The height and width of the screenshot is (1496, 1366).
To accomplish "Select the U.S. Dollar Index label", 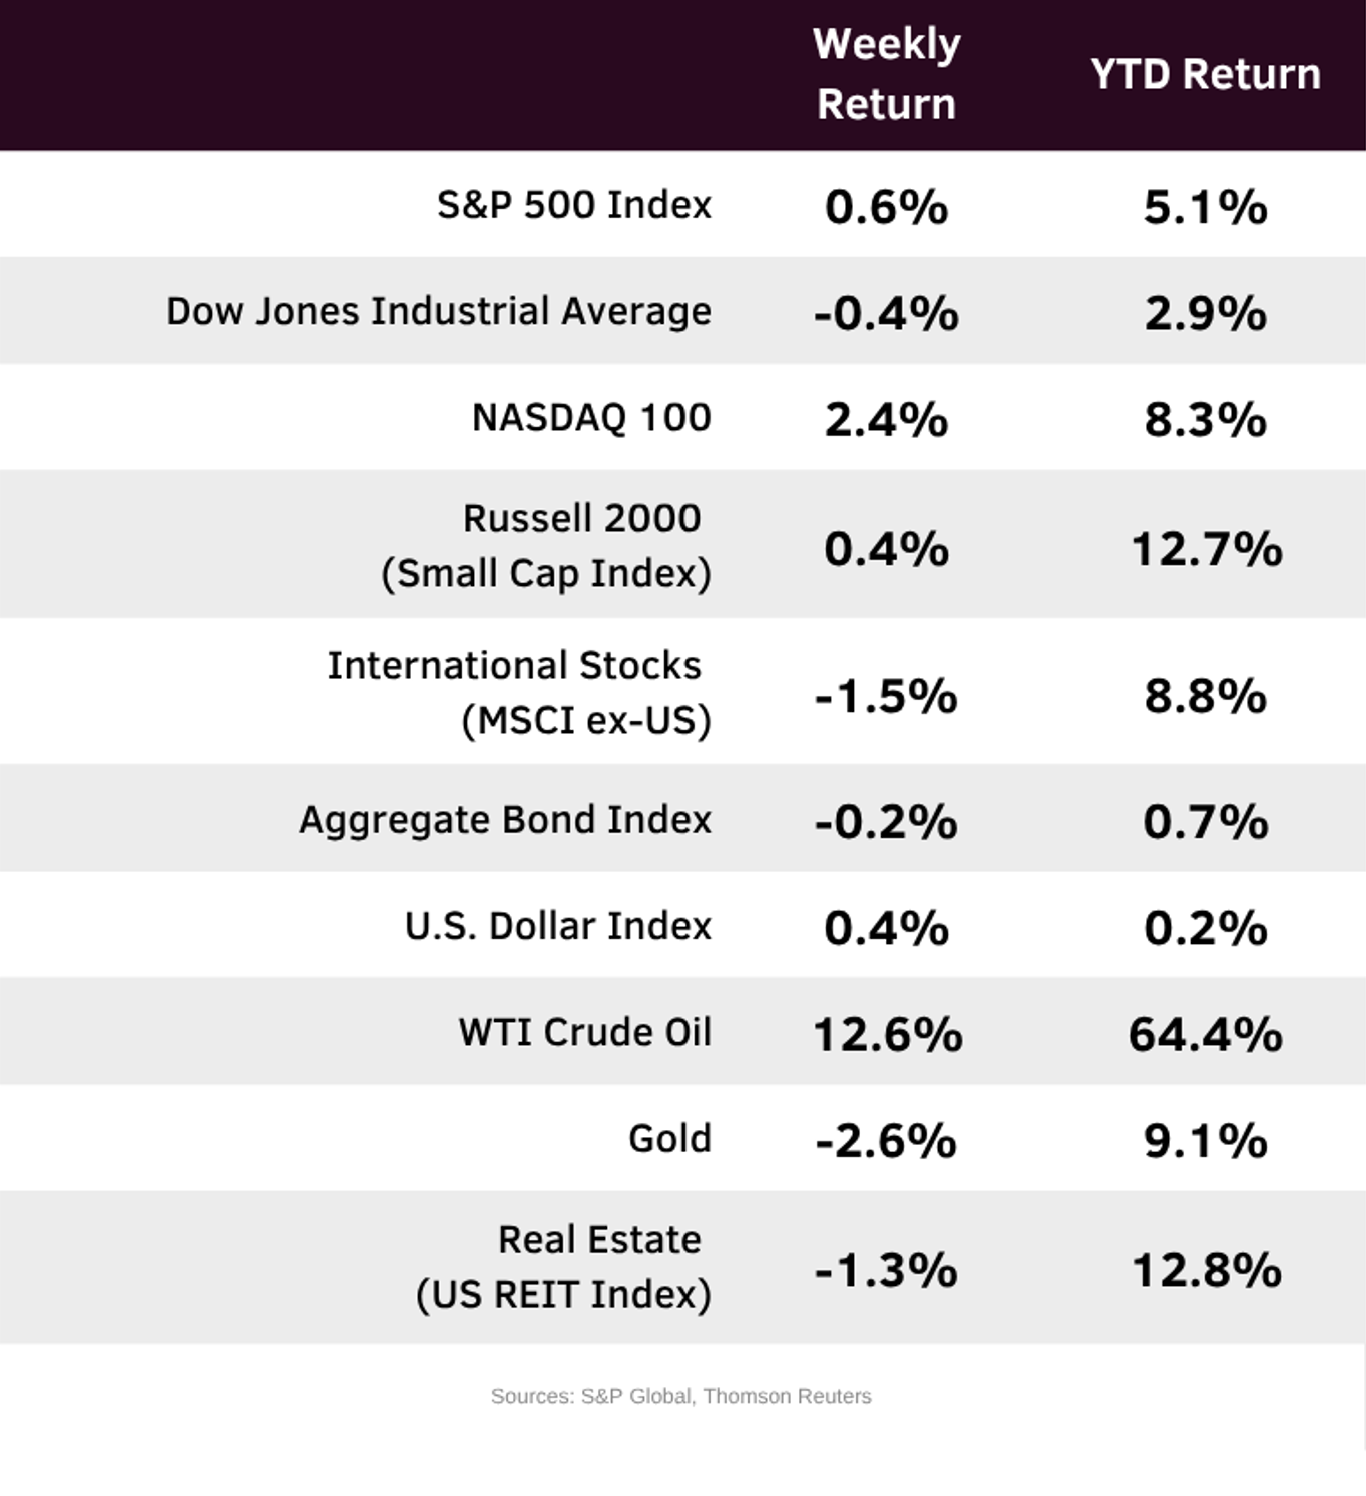I will tap(558, 926).
